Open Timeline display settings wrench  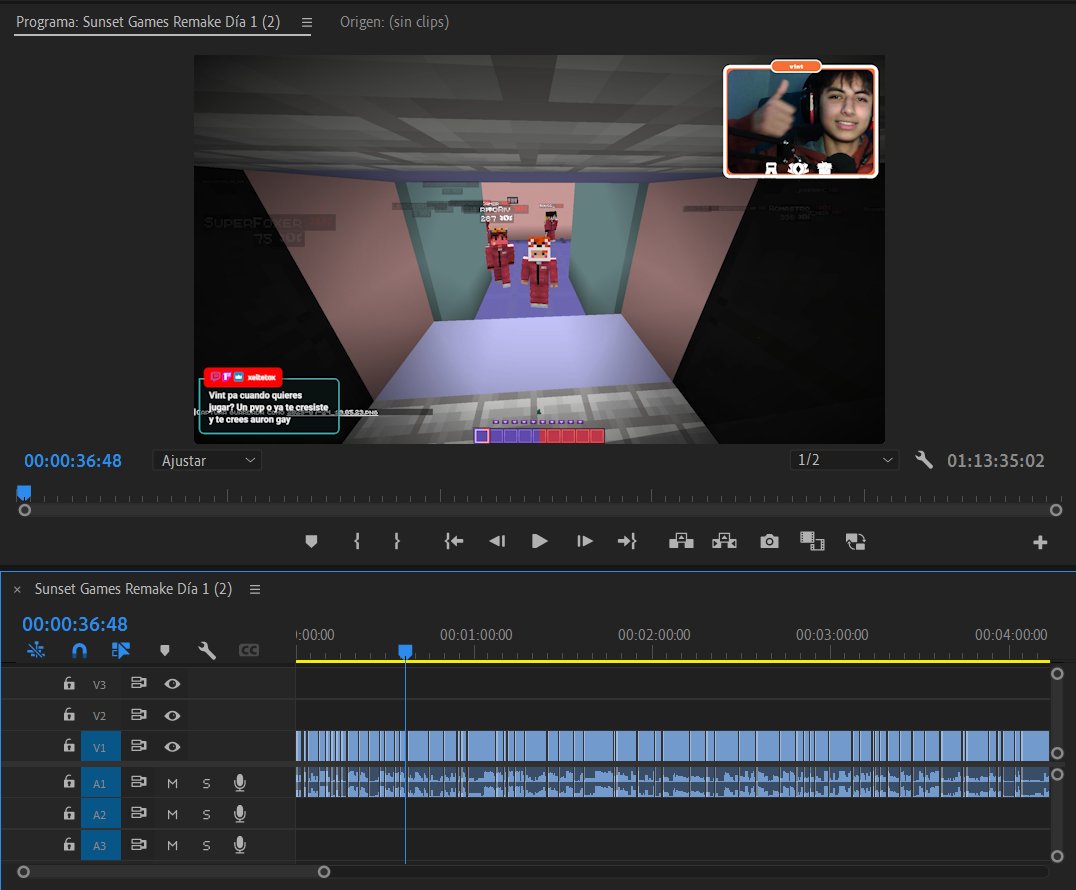click(207, 650)
